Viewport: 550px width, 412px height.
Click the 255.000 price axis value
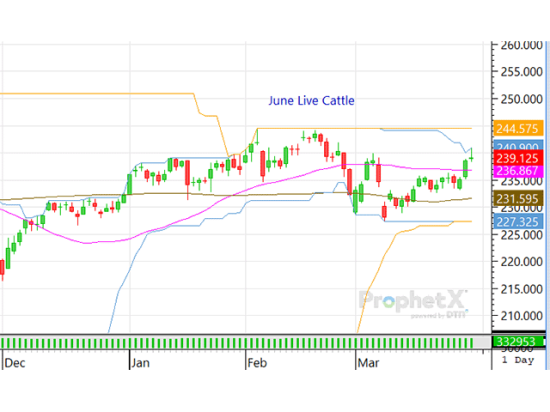(521, 72)
